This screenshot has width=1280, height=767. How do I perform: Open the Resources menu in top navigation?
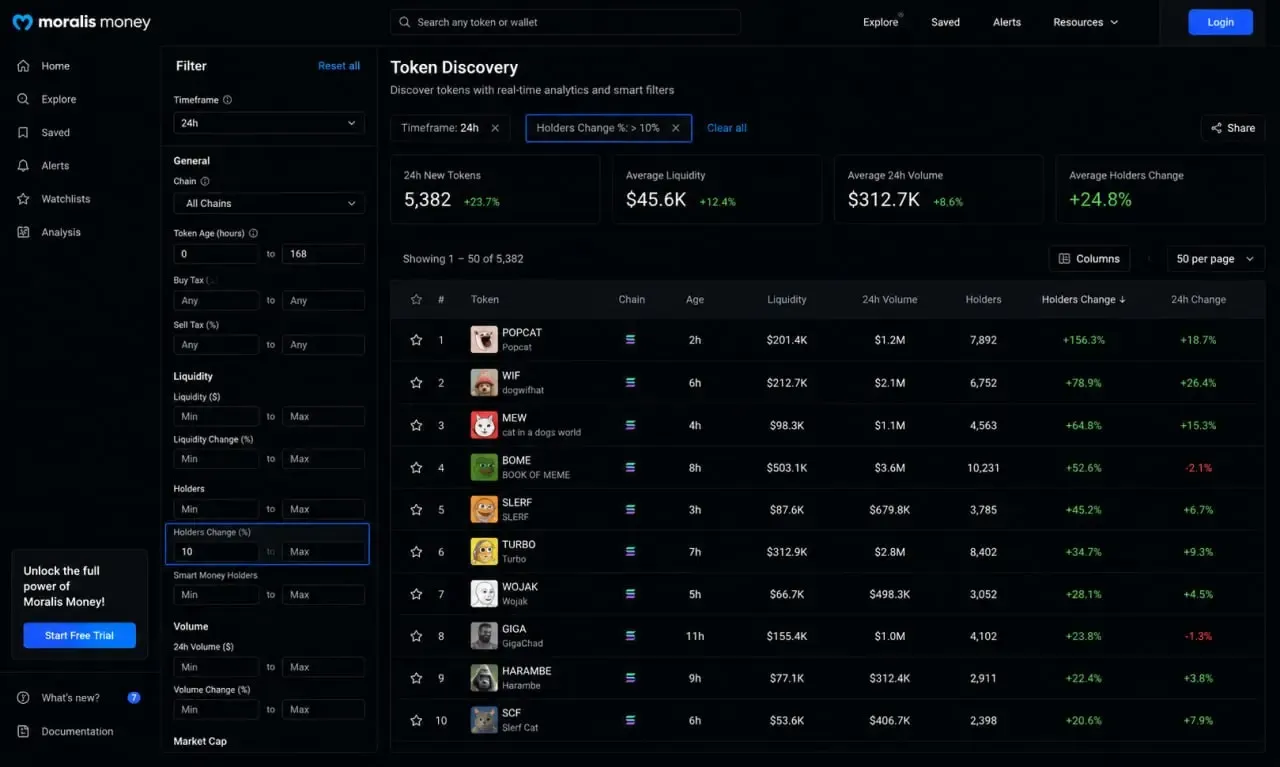(1086, 22)
